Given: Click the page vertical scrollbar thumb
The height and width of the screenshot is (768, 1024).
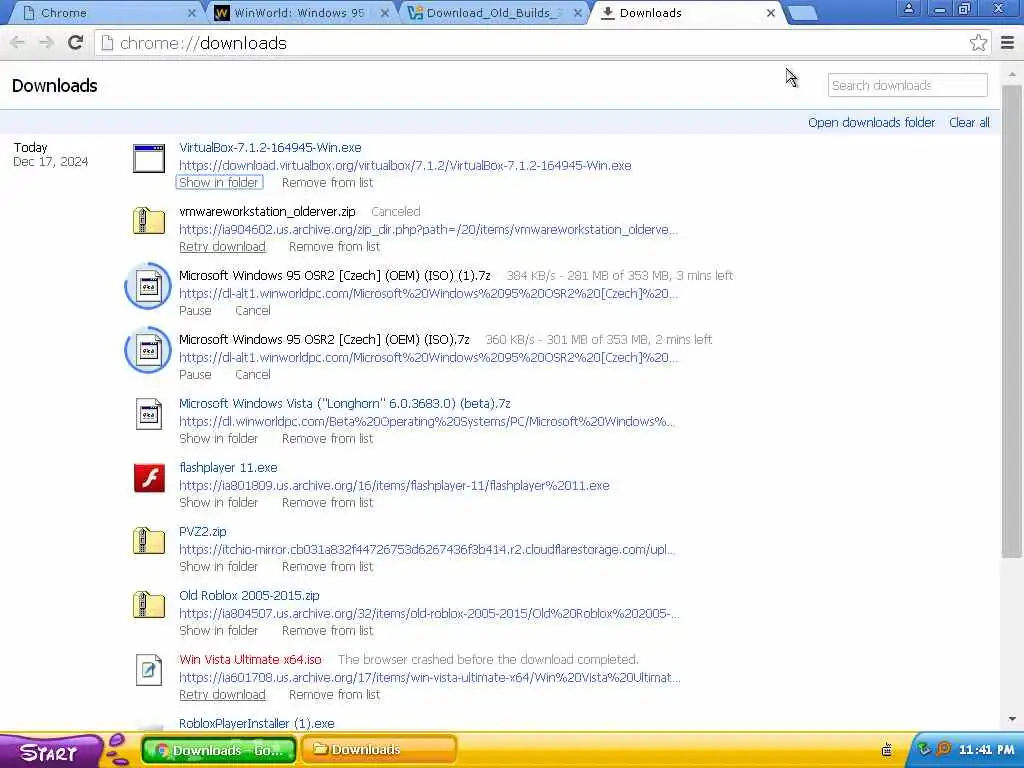Looking at the screenshot, I should click(x=1012, y=321).
